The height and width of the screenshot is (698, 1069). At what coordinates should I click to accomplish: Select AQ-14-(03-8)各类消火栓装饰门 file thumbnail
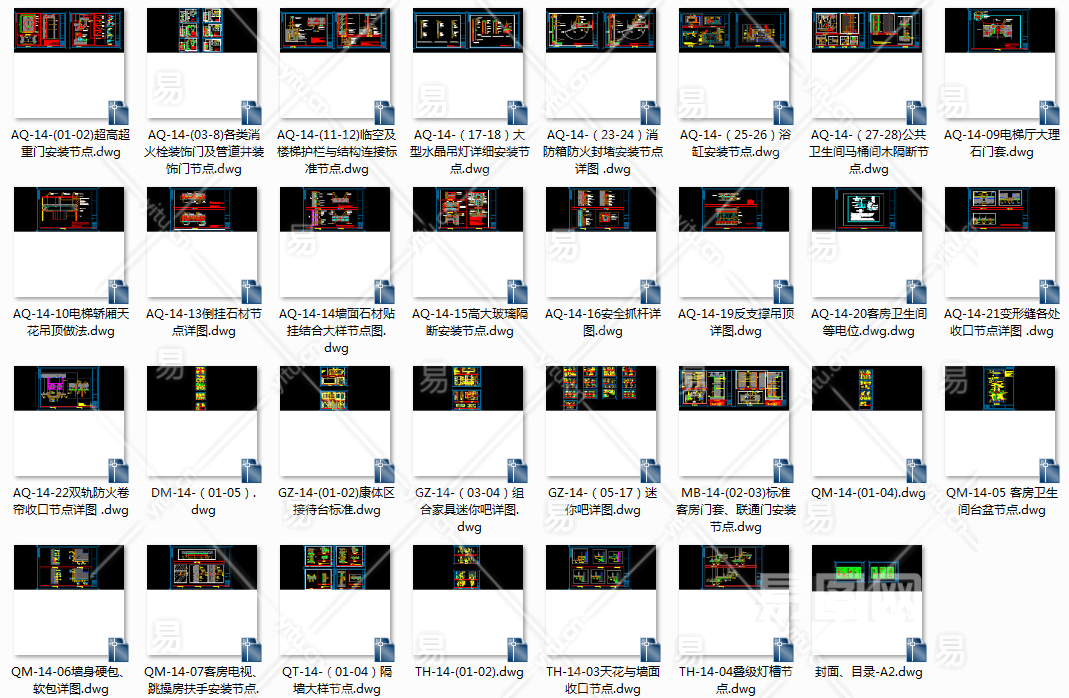click(202, 63)
